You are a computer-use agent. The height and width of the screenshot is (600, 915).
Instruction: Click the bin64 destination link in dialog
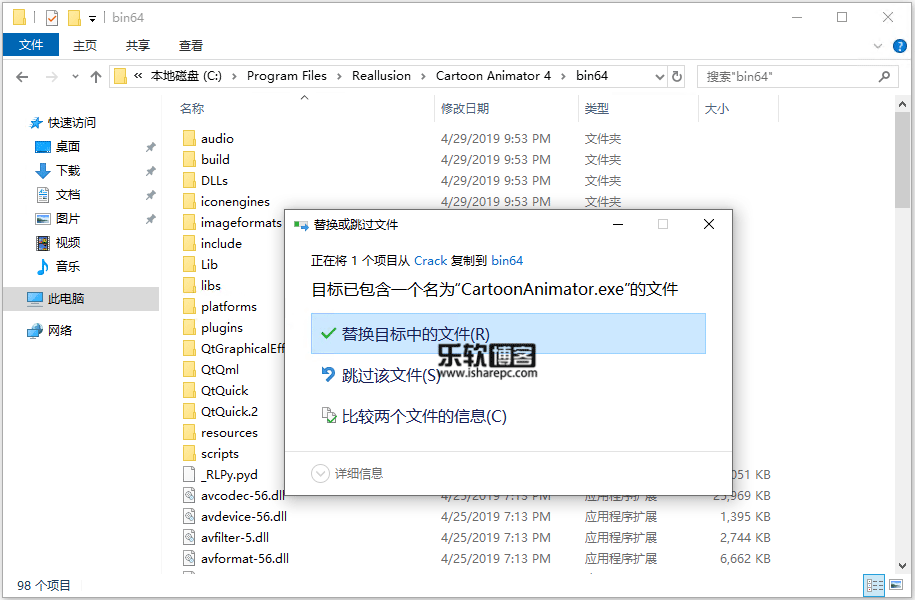(507, 260)
